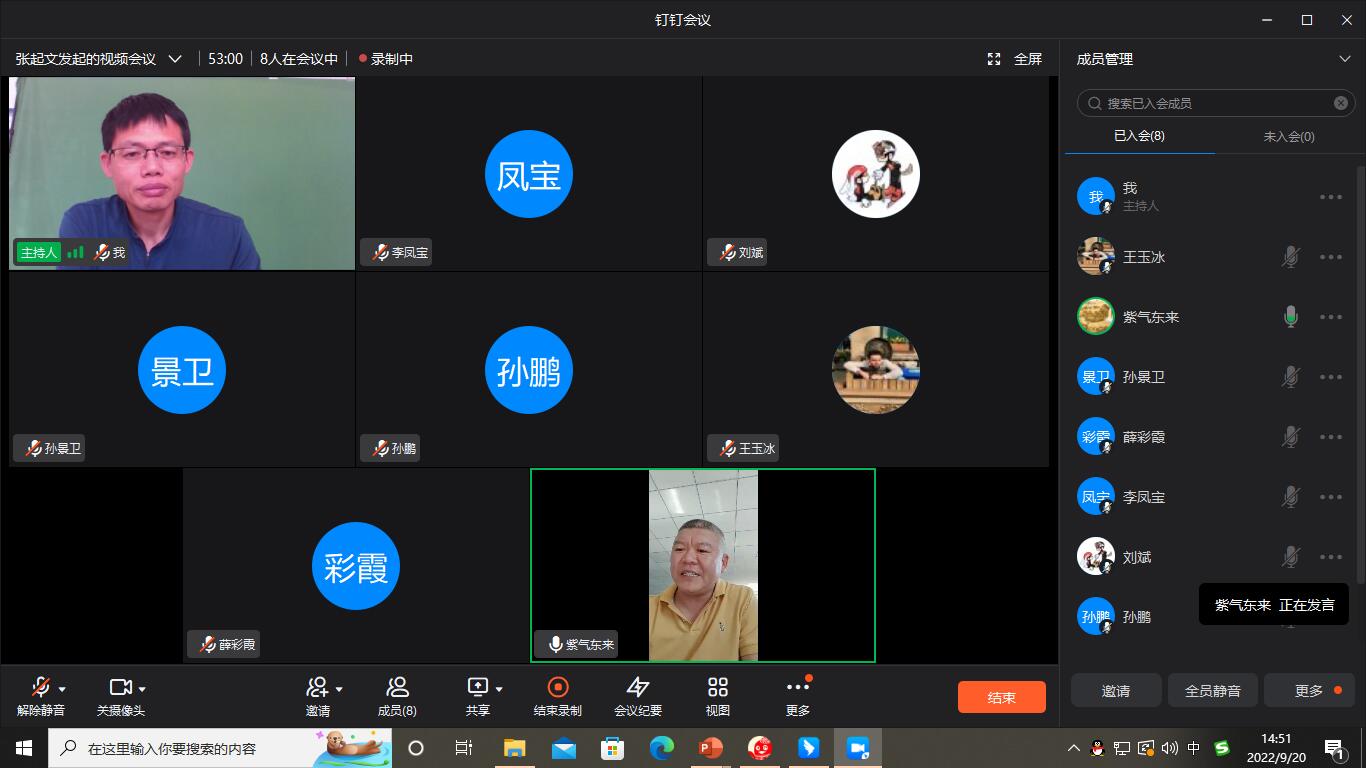Expand meeting title dropdown 张起文发起的视频会议
1366x768 pixels.
175,59
